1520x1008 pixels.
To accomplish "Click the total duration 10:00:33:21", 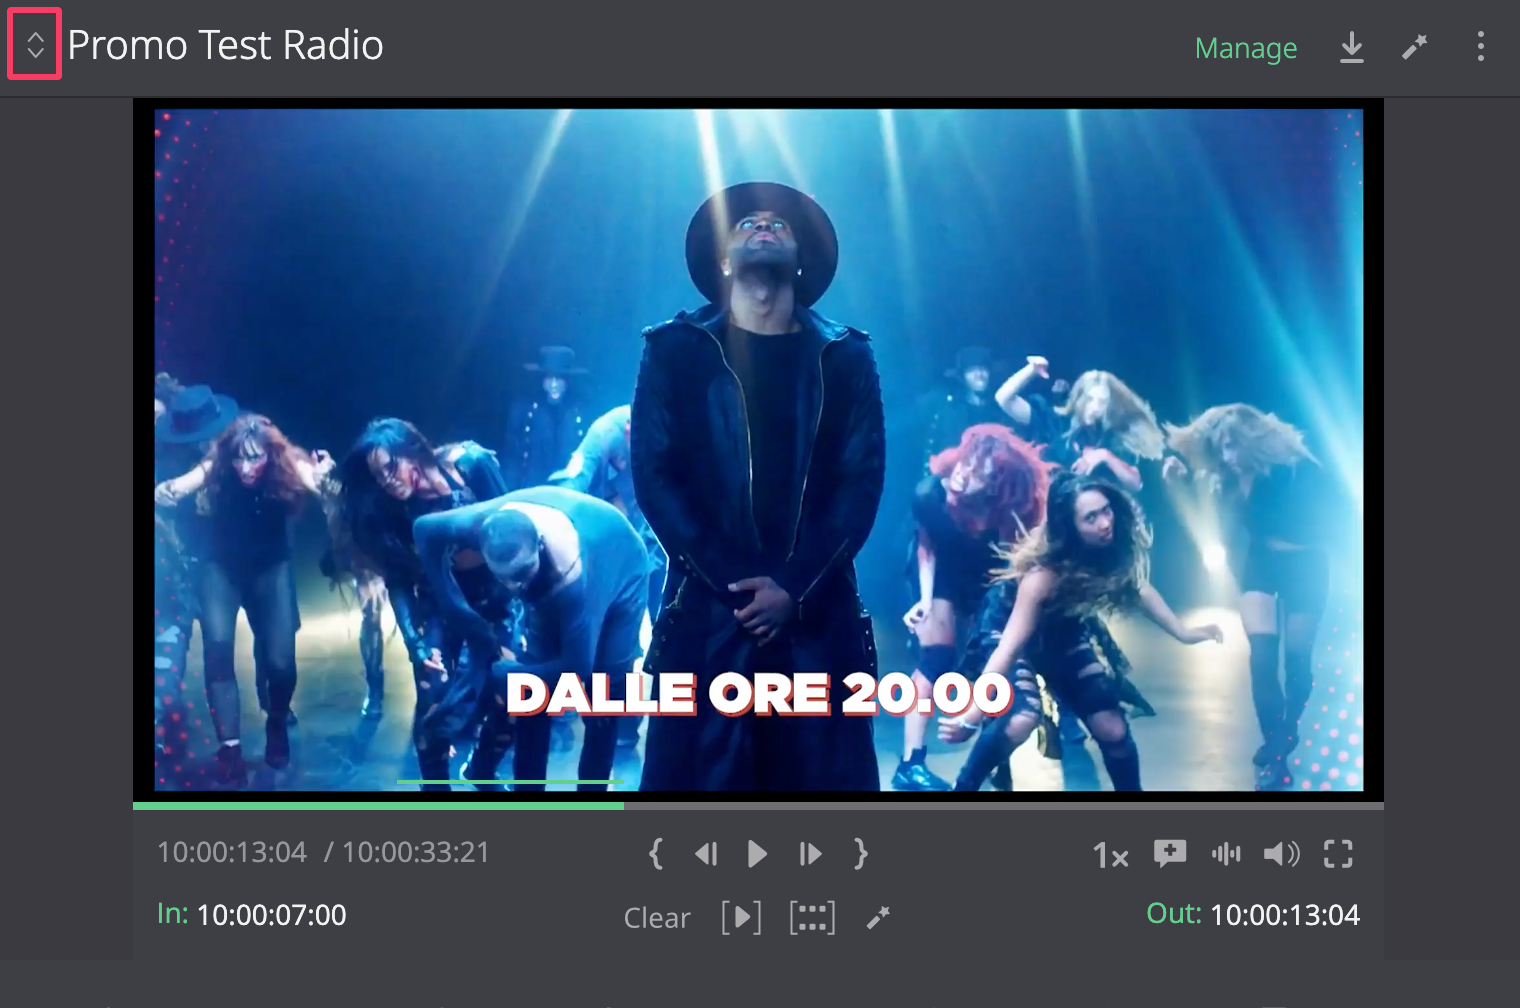I will click(416, 852).
